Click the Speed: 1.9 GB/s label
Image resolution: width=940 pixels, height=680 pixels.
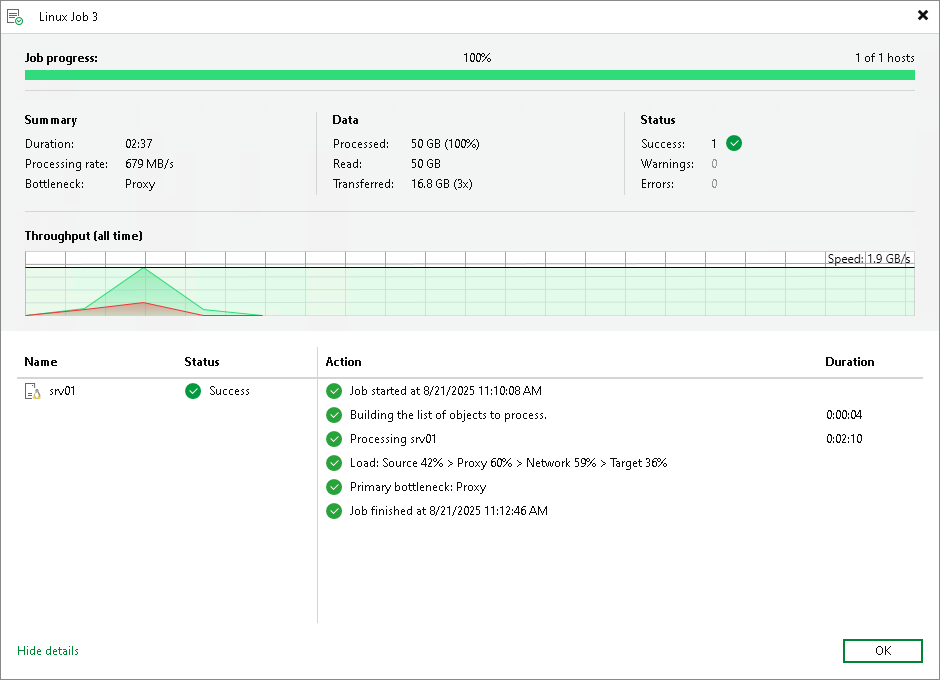(869, 258)
